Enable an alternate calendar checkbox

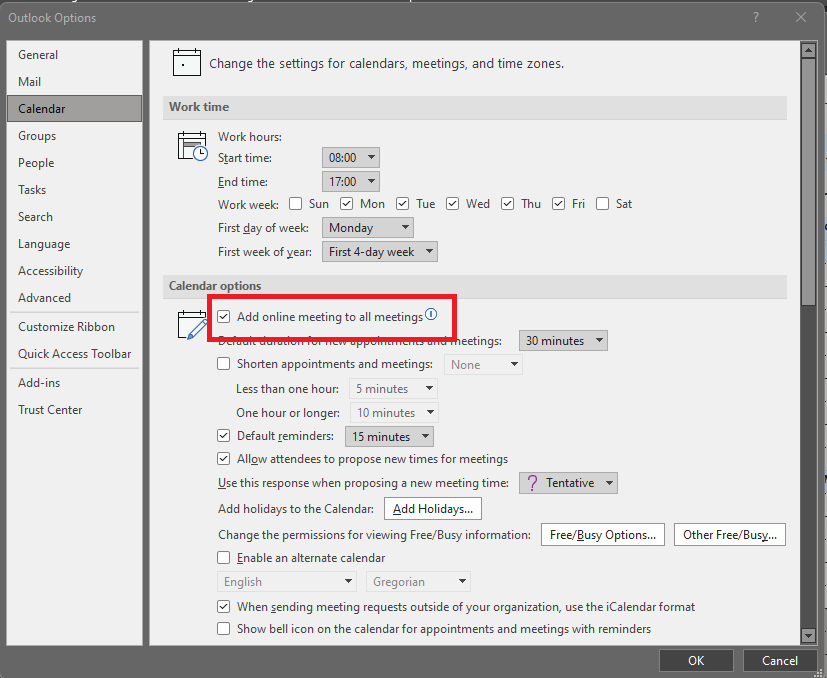tap(224, 558)
